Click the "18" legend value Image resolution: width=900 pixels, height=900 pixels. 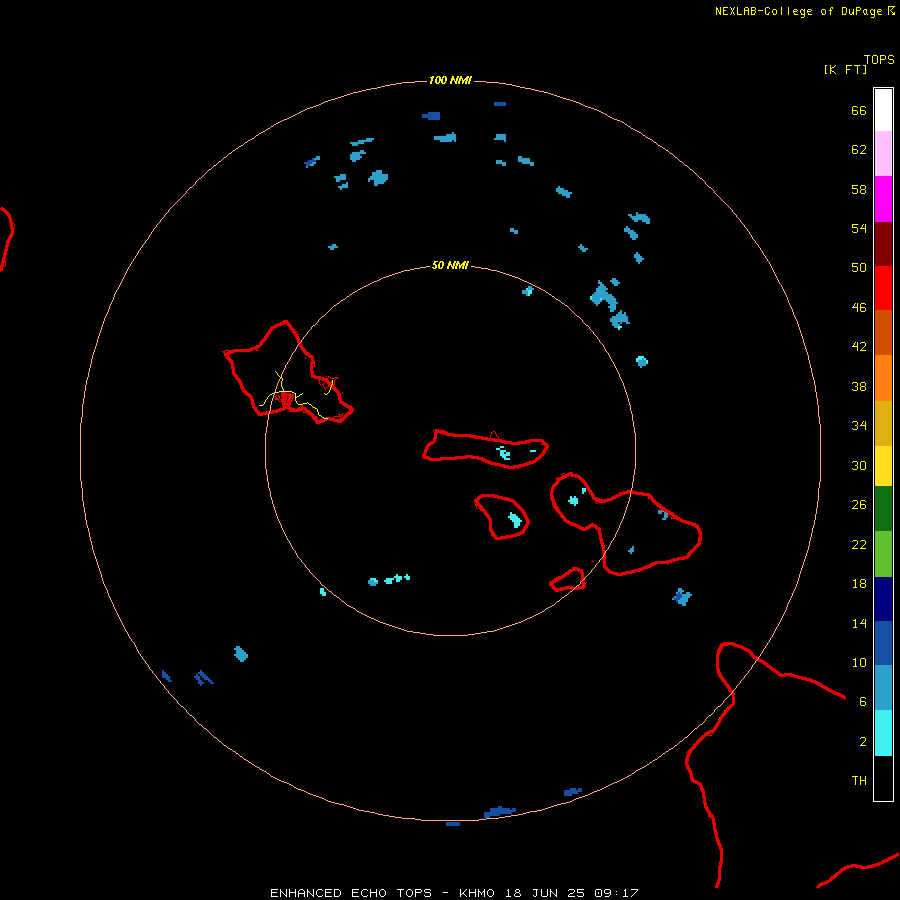[x=859, y=584]
